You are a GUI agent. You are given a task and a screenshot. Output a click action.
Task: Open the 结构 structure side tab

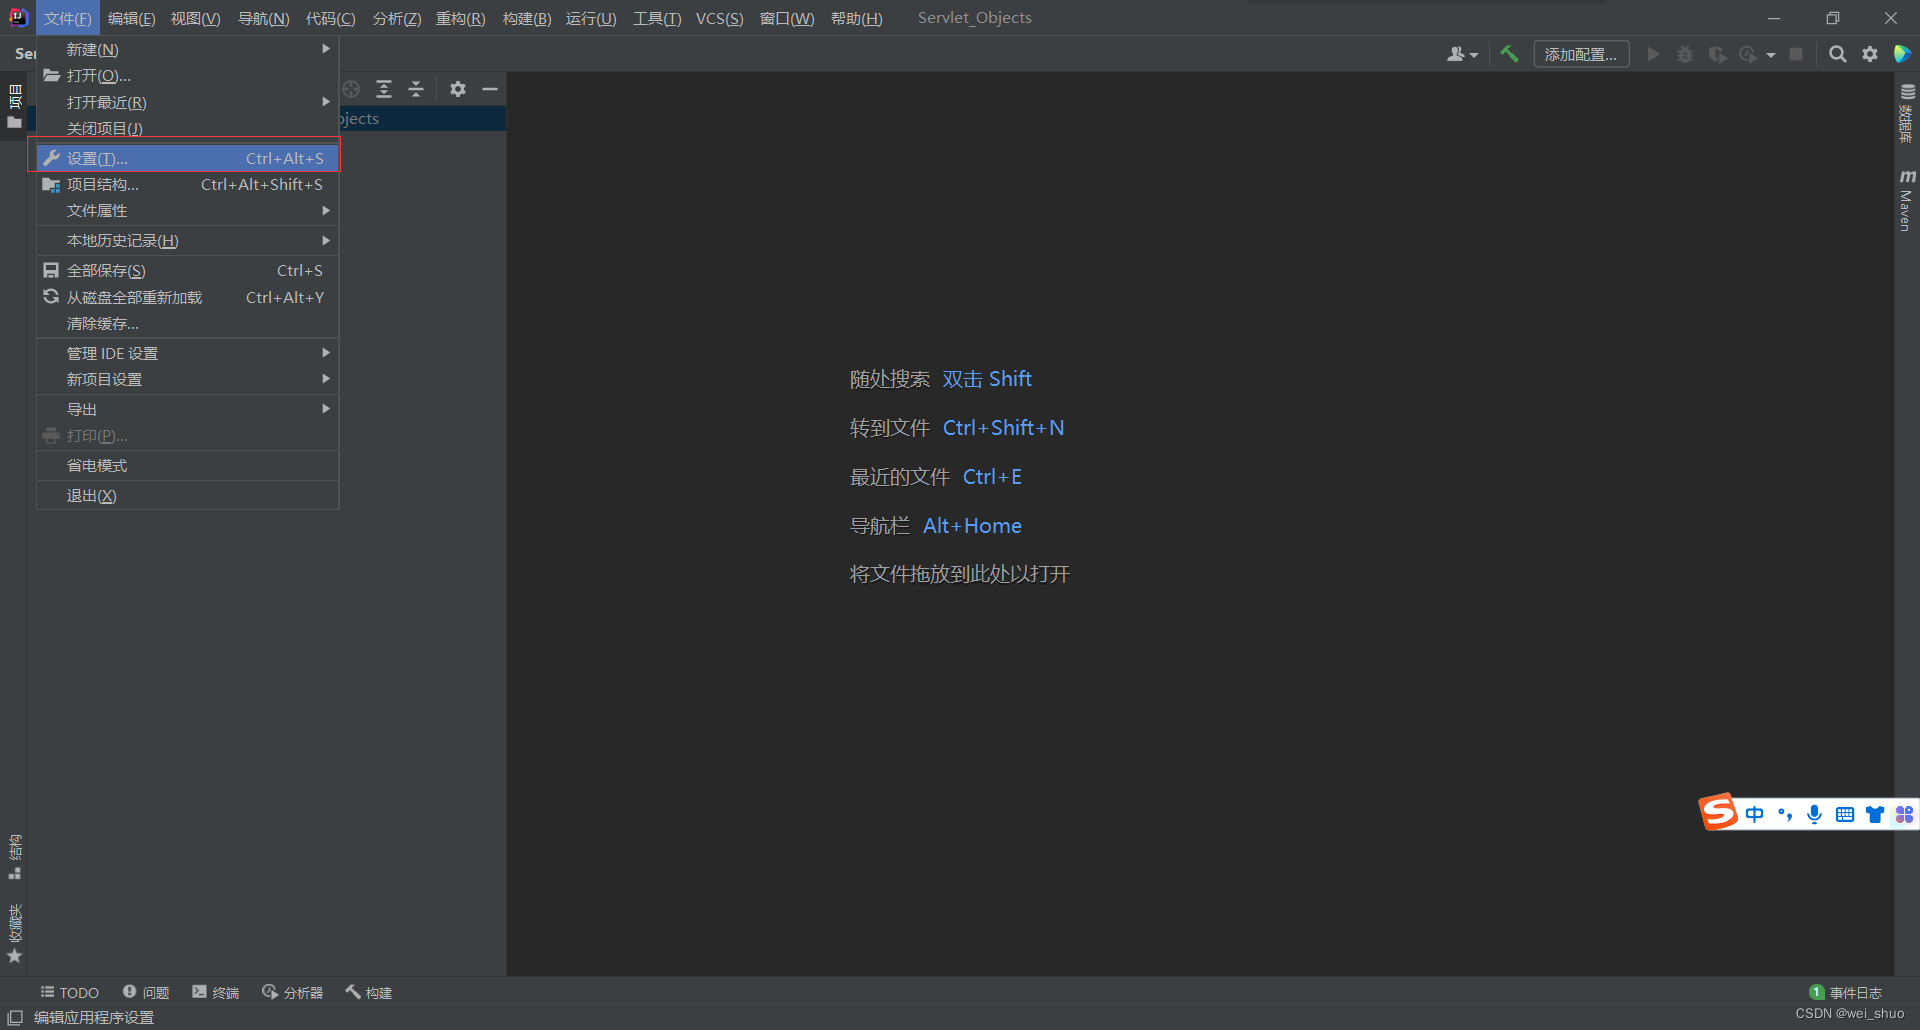[14, 857]
